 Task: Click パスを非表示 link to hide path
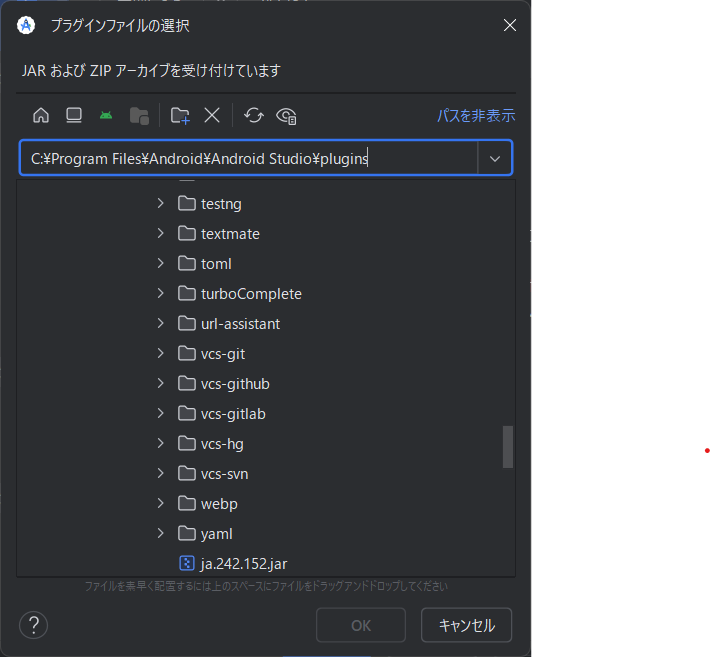point(476,115)
